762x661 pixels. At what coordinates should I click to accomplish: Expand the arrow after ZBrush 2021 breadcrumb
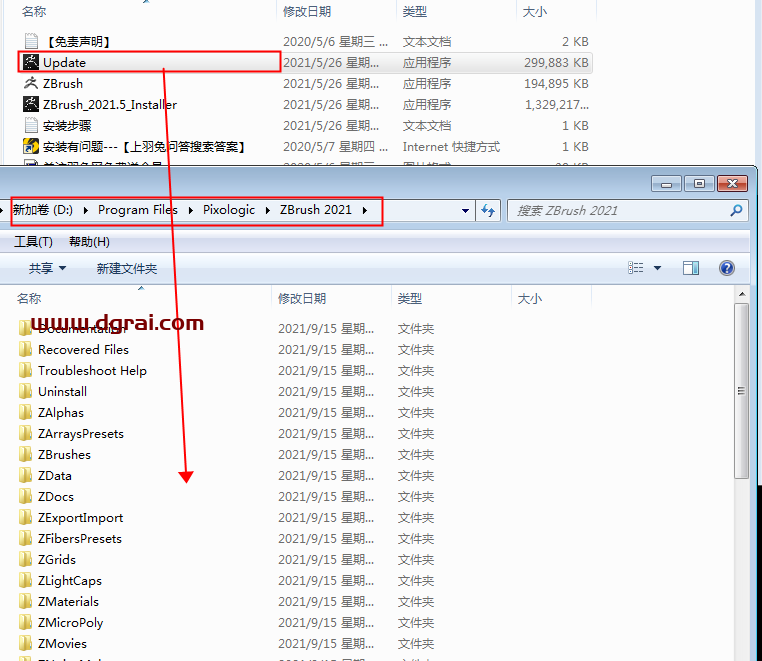(x=365, y=210)
